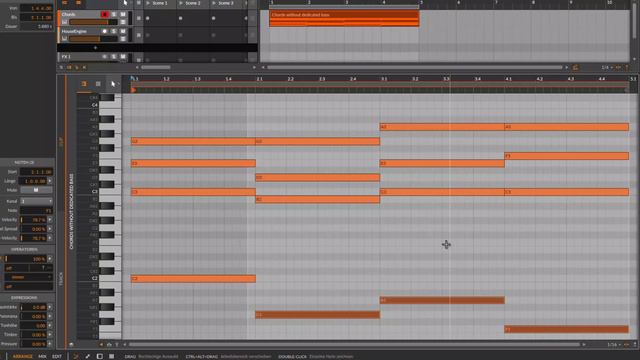The image size is (640, 360).
Task: Click the Dauer duration field
Action: click(x=36, y=27)
